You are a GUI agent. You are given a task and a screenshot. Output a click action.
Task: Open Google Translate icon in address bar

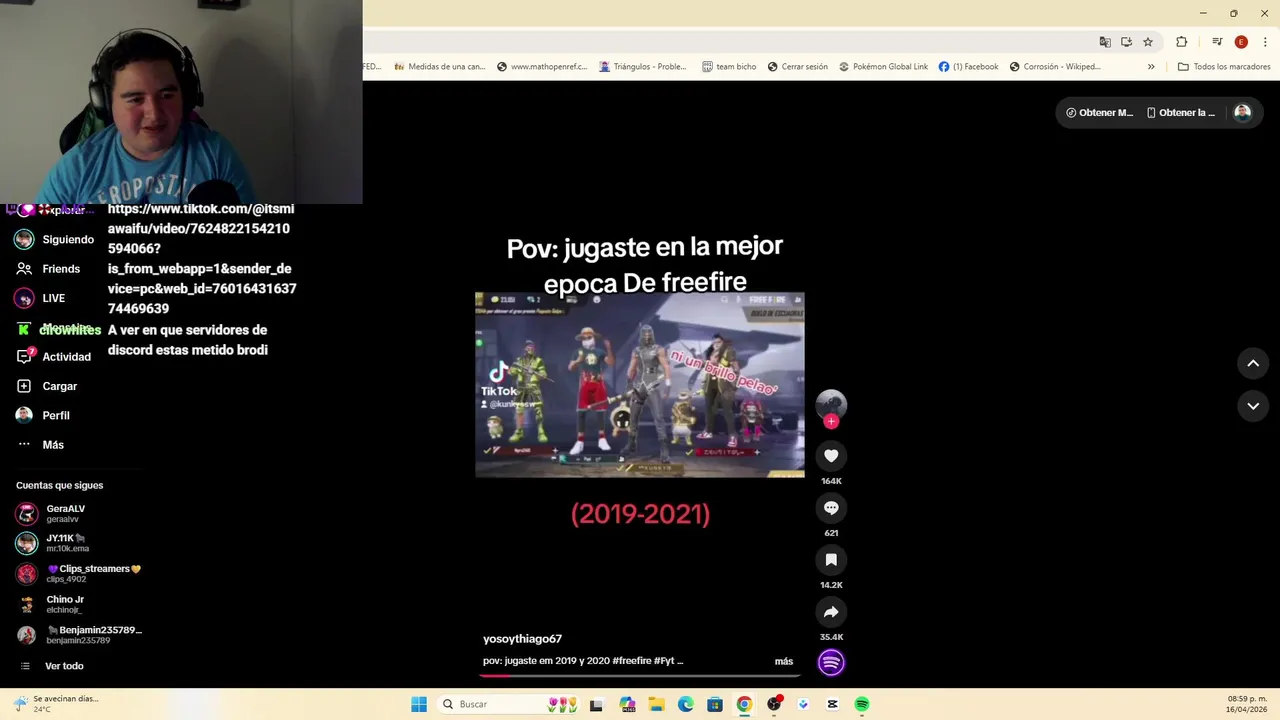tap(1105, 42)
